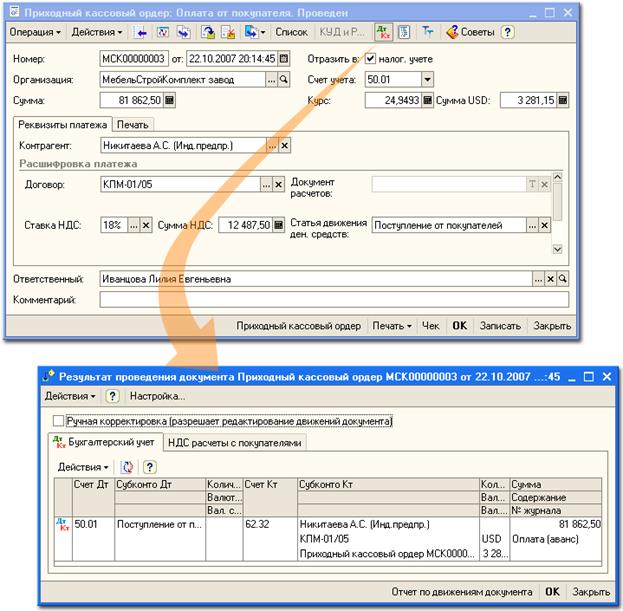
Task: Click the Записать button
Action: (500, 326)
